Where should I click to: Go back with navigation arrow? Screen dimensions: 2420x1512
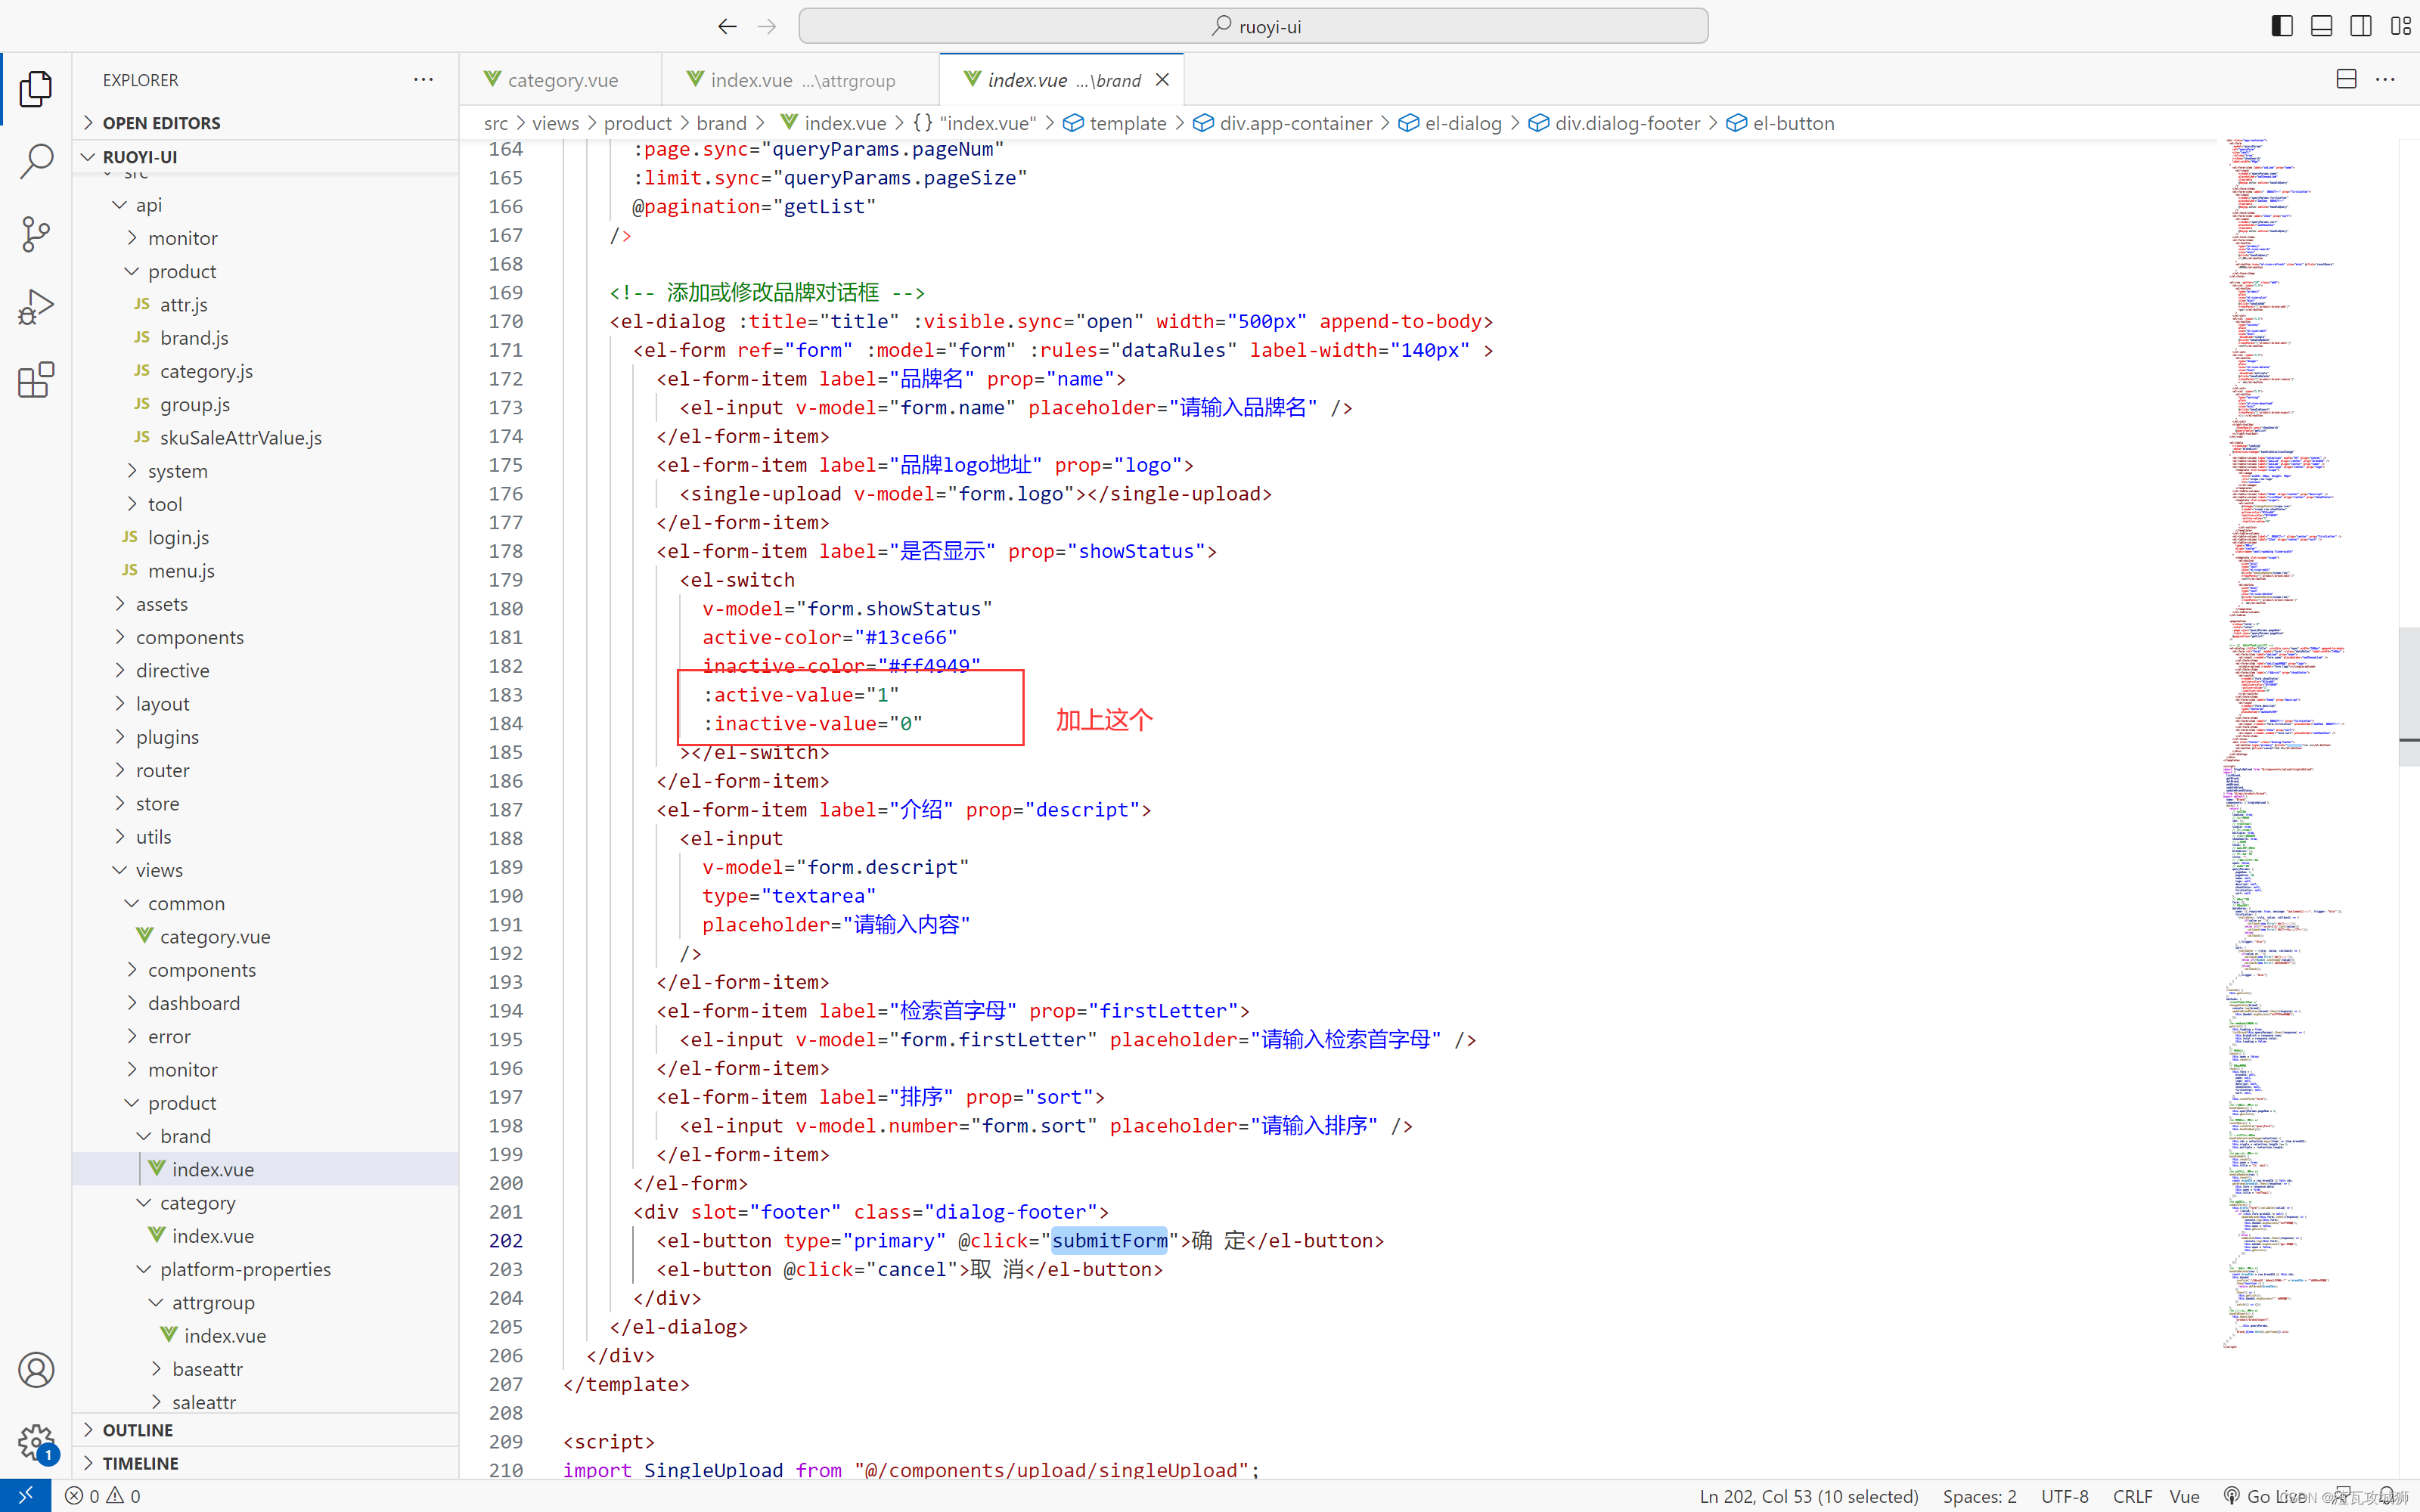(x=727, y=26)
